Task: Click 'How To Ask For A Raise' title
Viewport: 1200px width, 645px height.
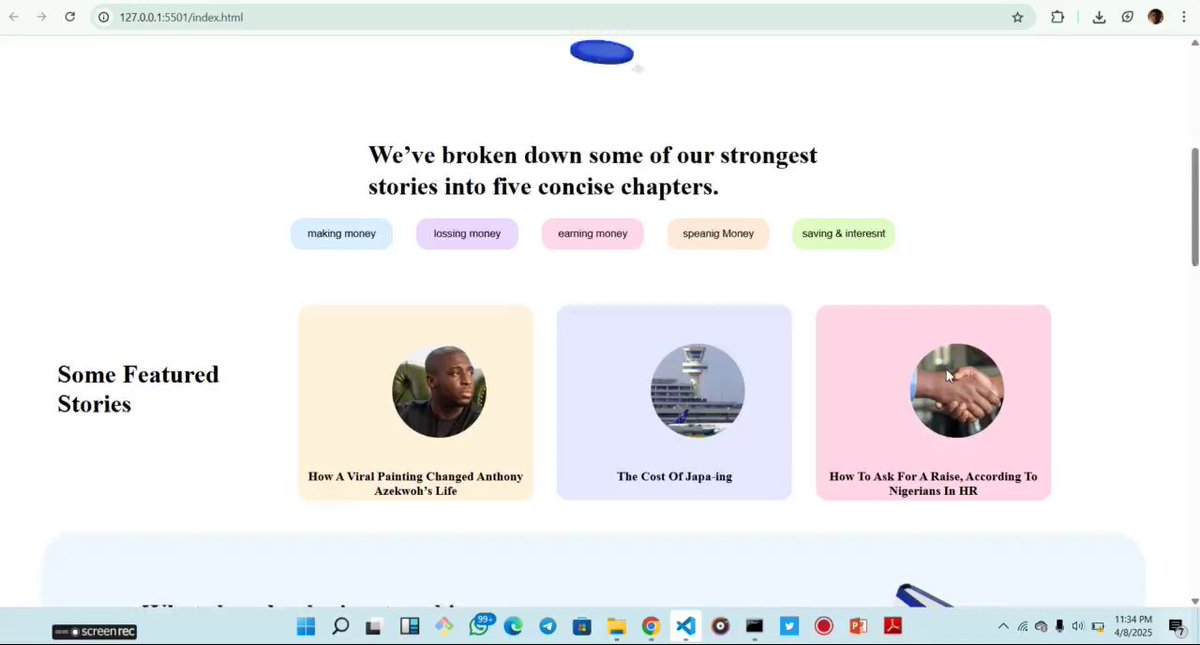Action: tap(933, 484)
